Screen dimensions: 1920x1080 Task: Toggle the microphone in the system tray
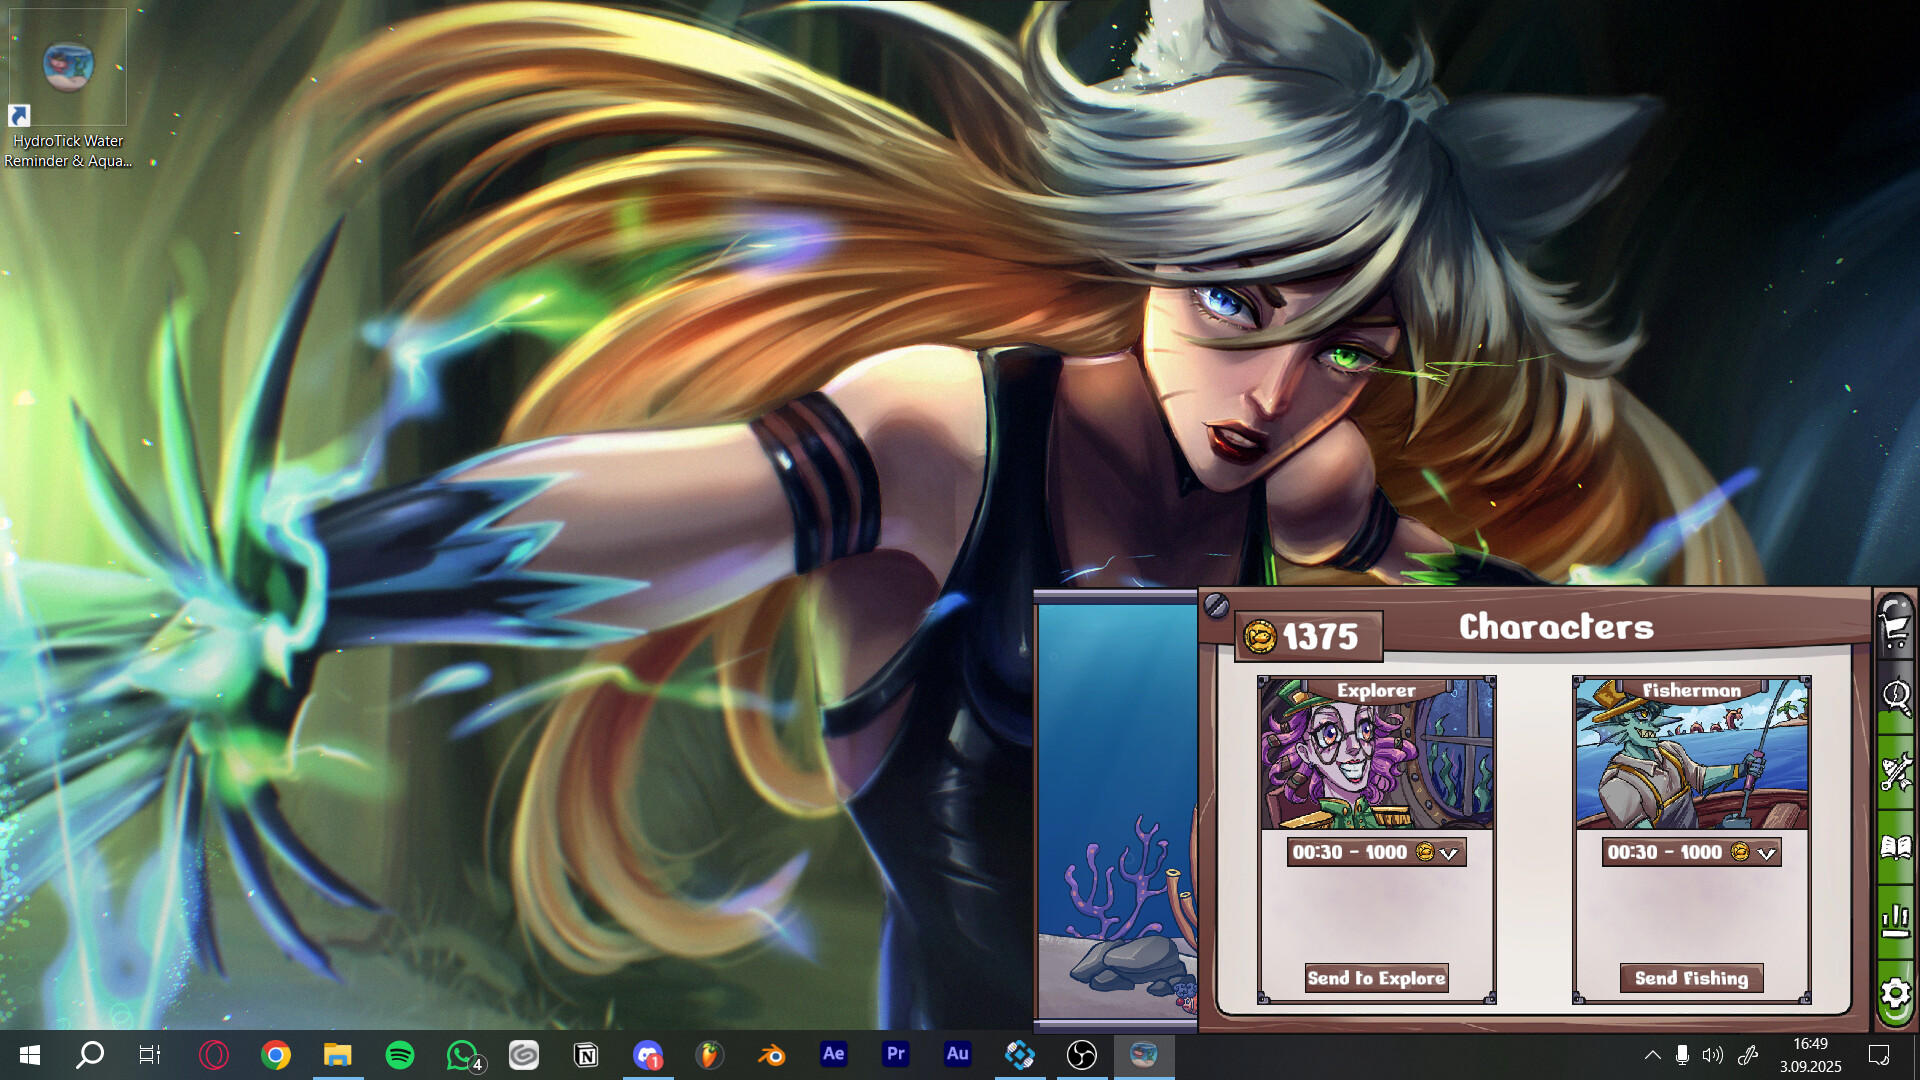tap(1682, 1055)
